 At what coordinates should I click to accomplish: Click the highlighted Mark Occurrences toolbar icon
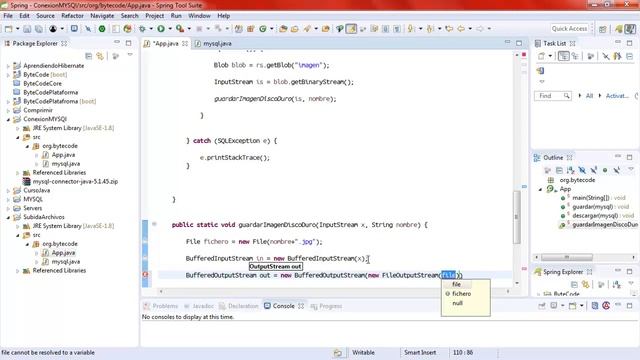(351, 29)
